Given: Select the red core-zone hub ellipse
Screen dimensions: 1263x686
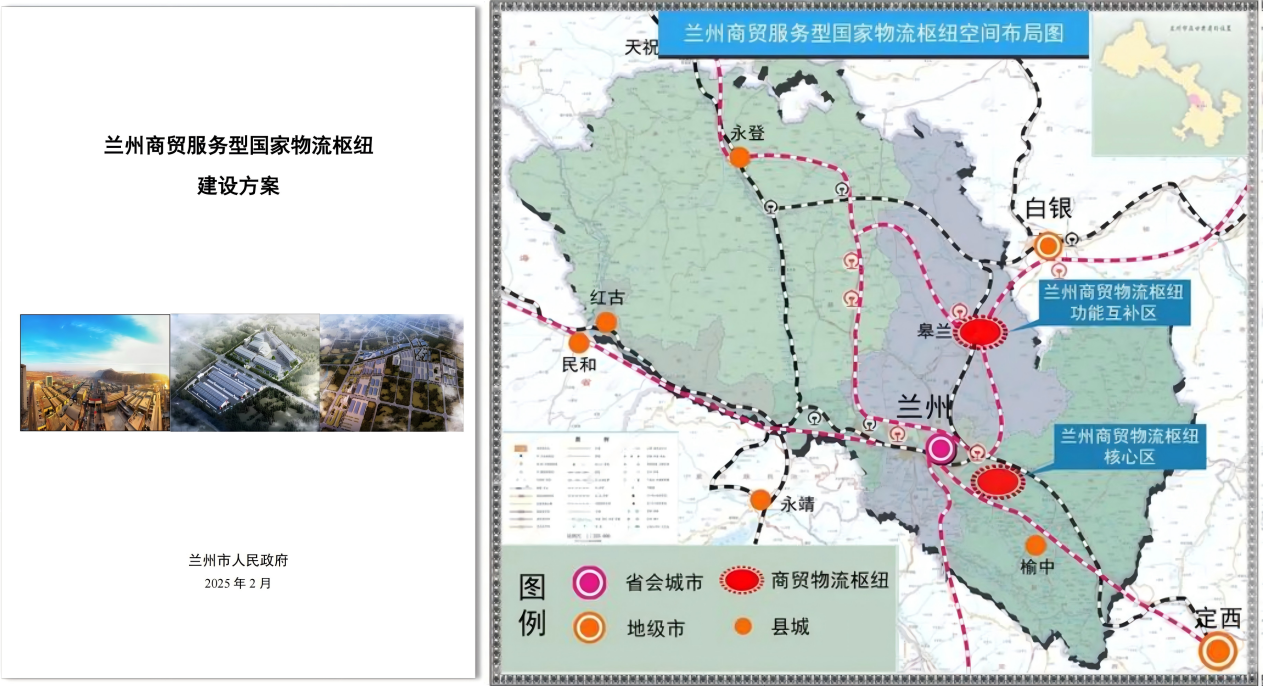Looking at the screenshot, I should pos(997,483).
